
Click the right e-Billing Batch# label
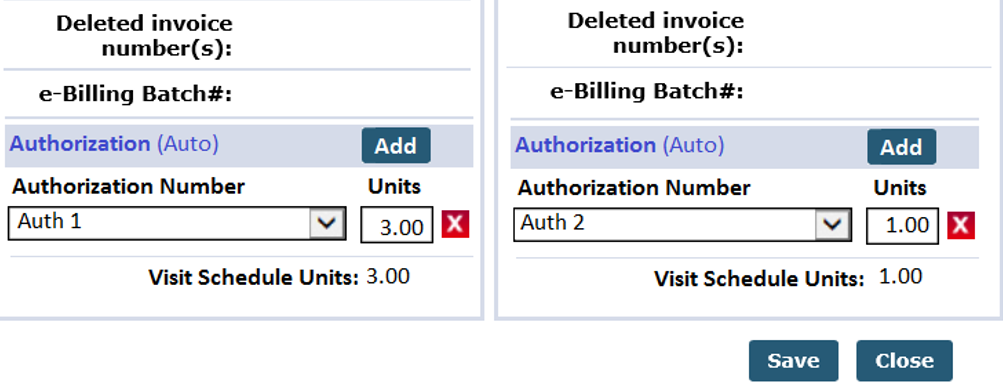647,91
